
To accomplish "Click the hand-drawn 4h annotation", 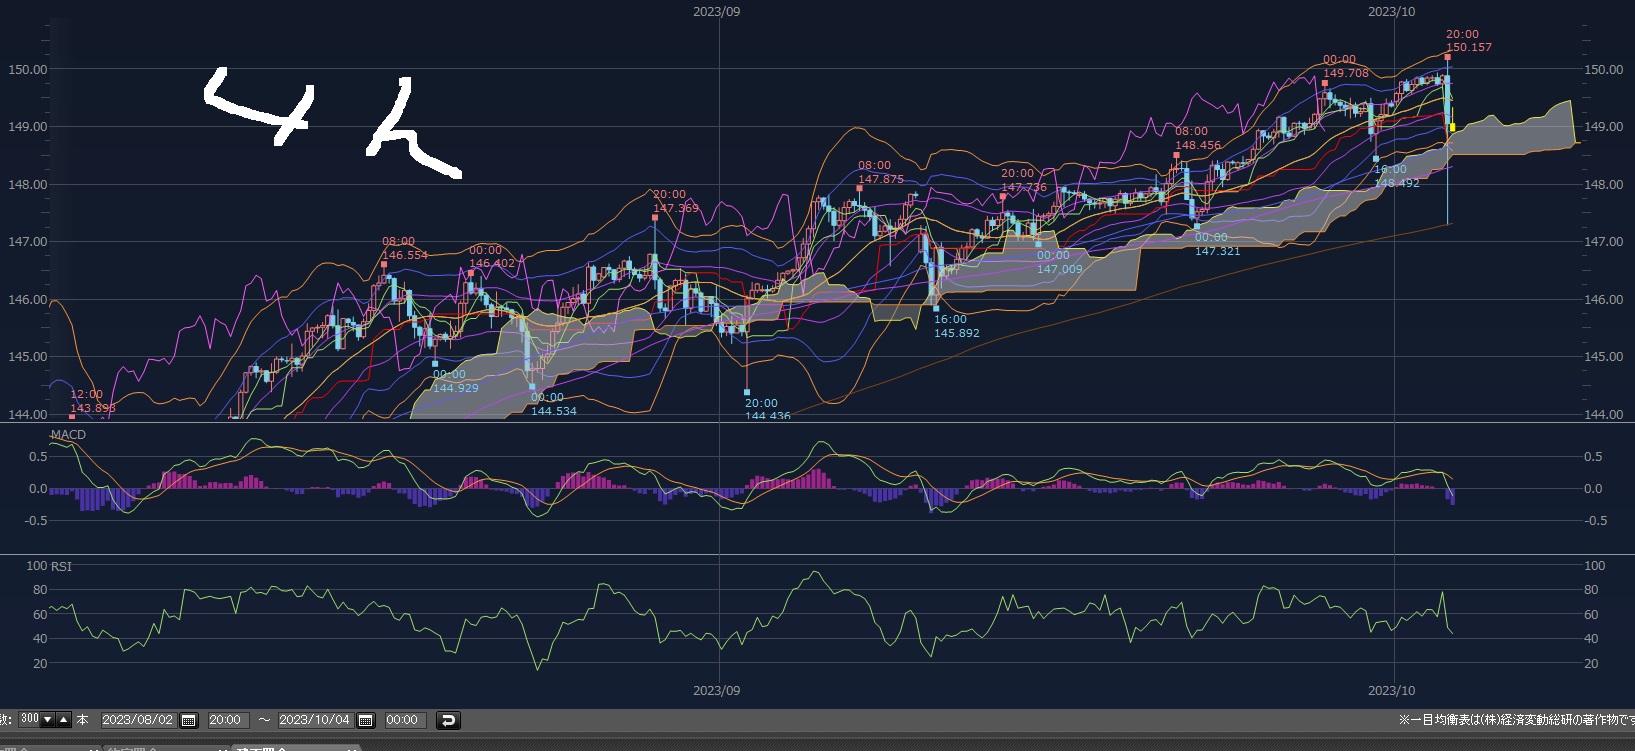I will 330,120.
